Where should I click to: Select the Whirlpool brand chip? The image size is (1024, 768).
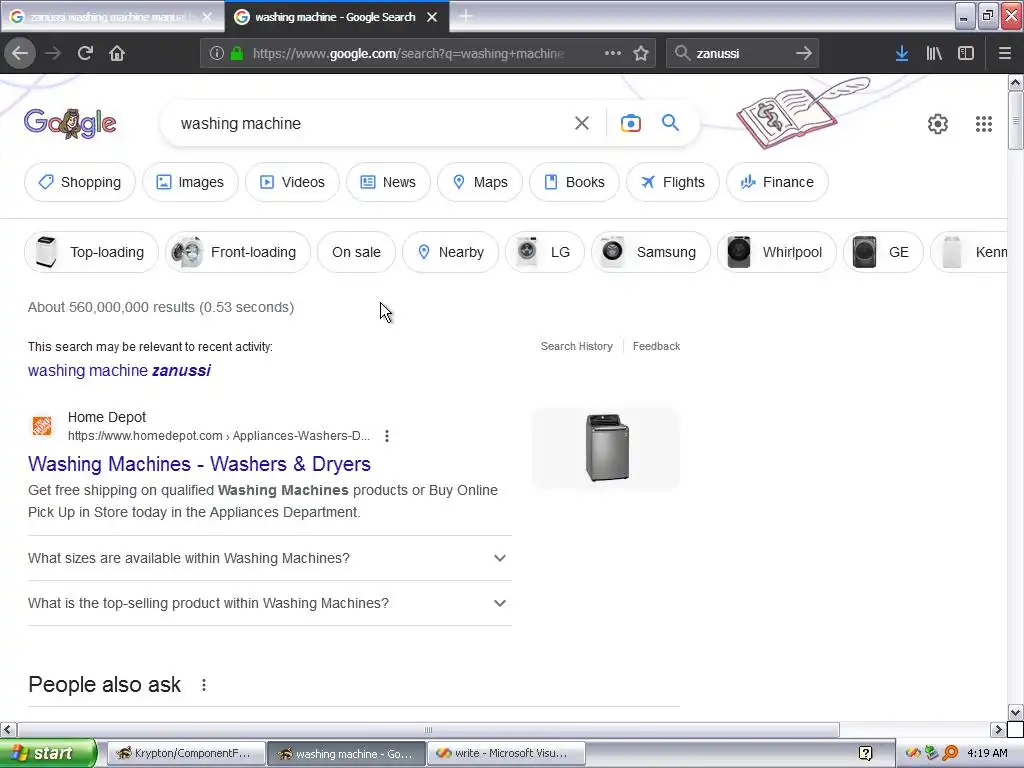[x=776, y=252]
